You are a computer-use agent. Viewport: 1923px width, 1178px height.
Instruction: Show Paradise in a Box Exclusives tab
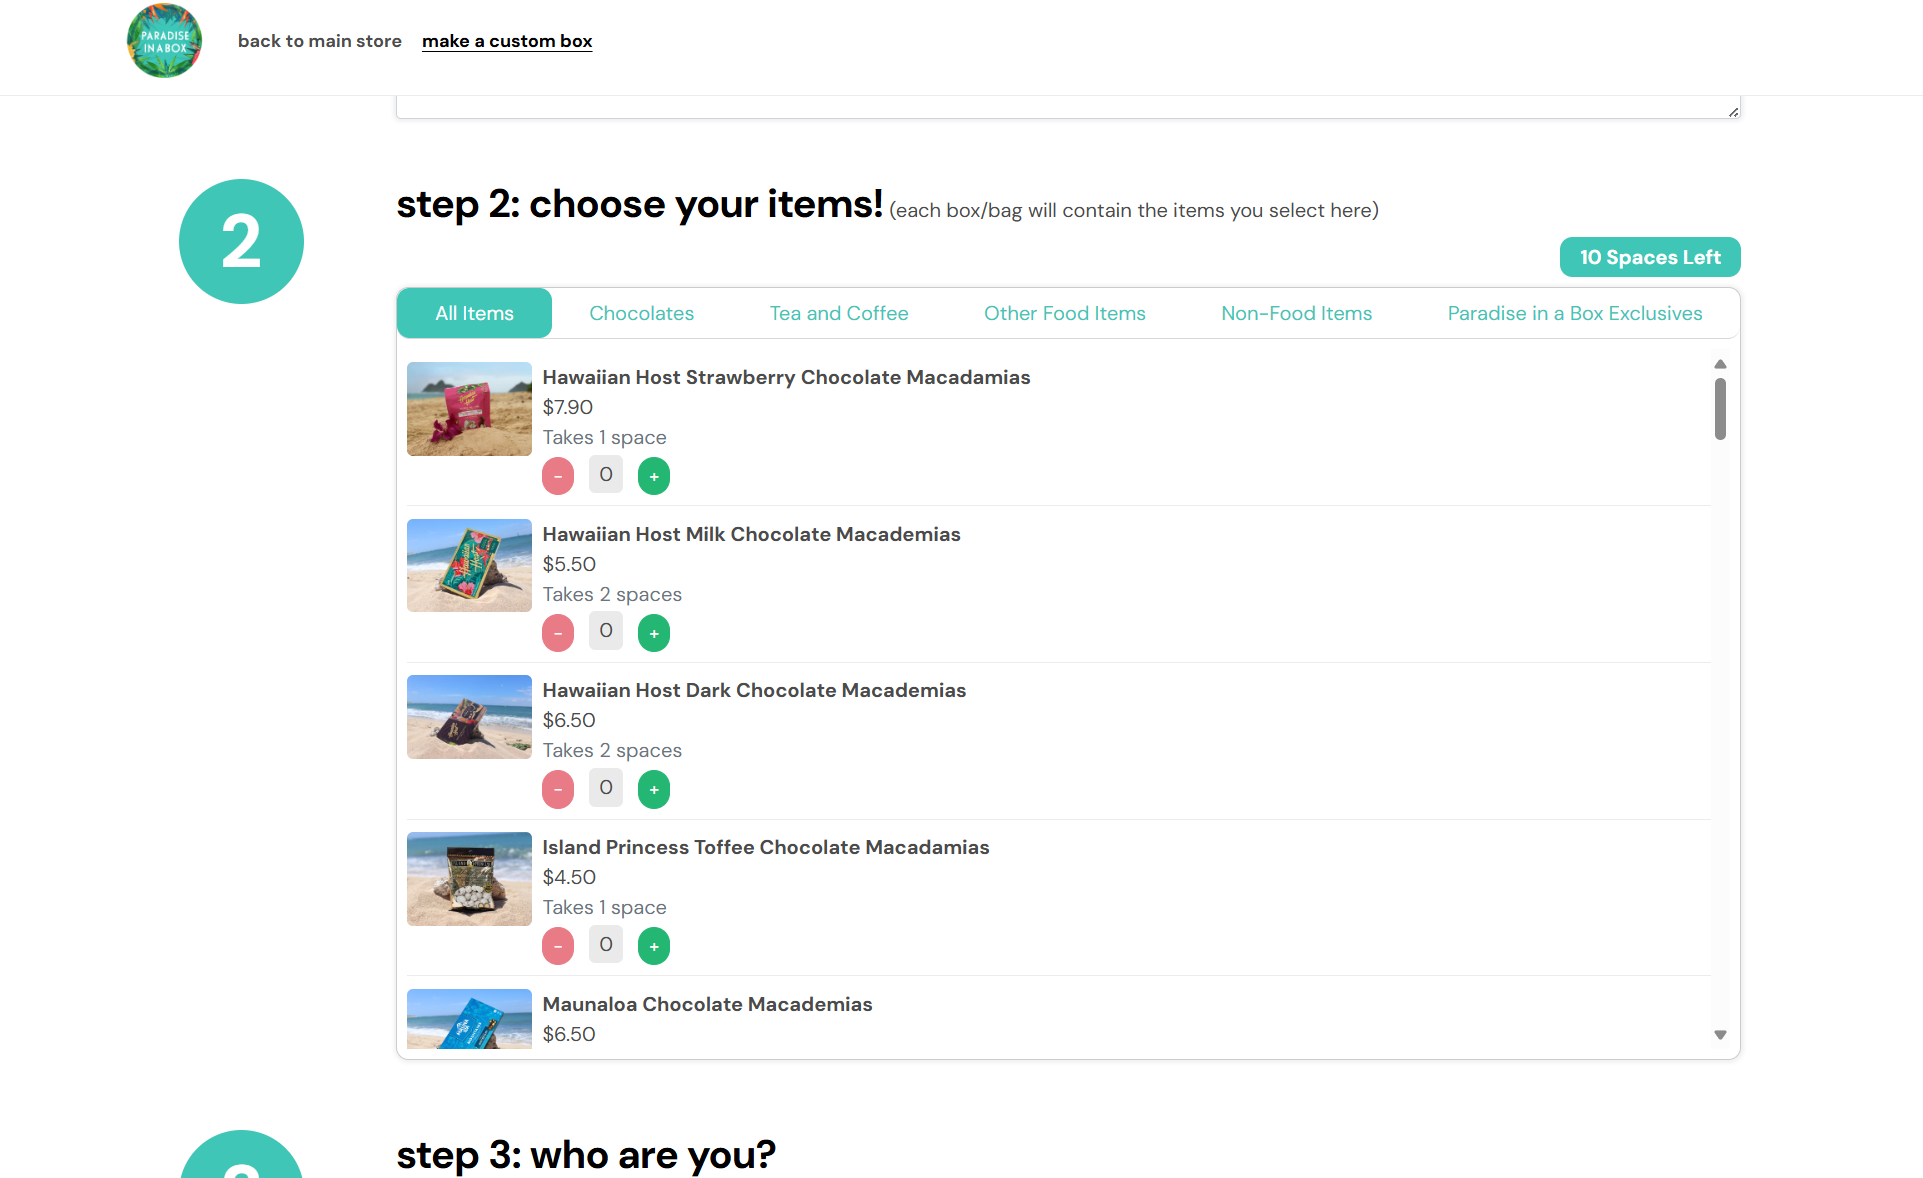click(x=1574, y=313)
